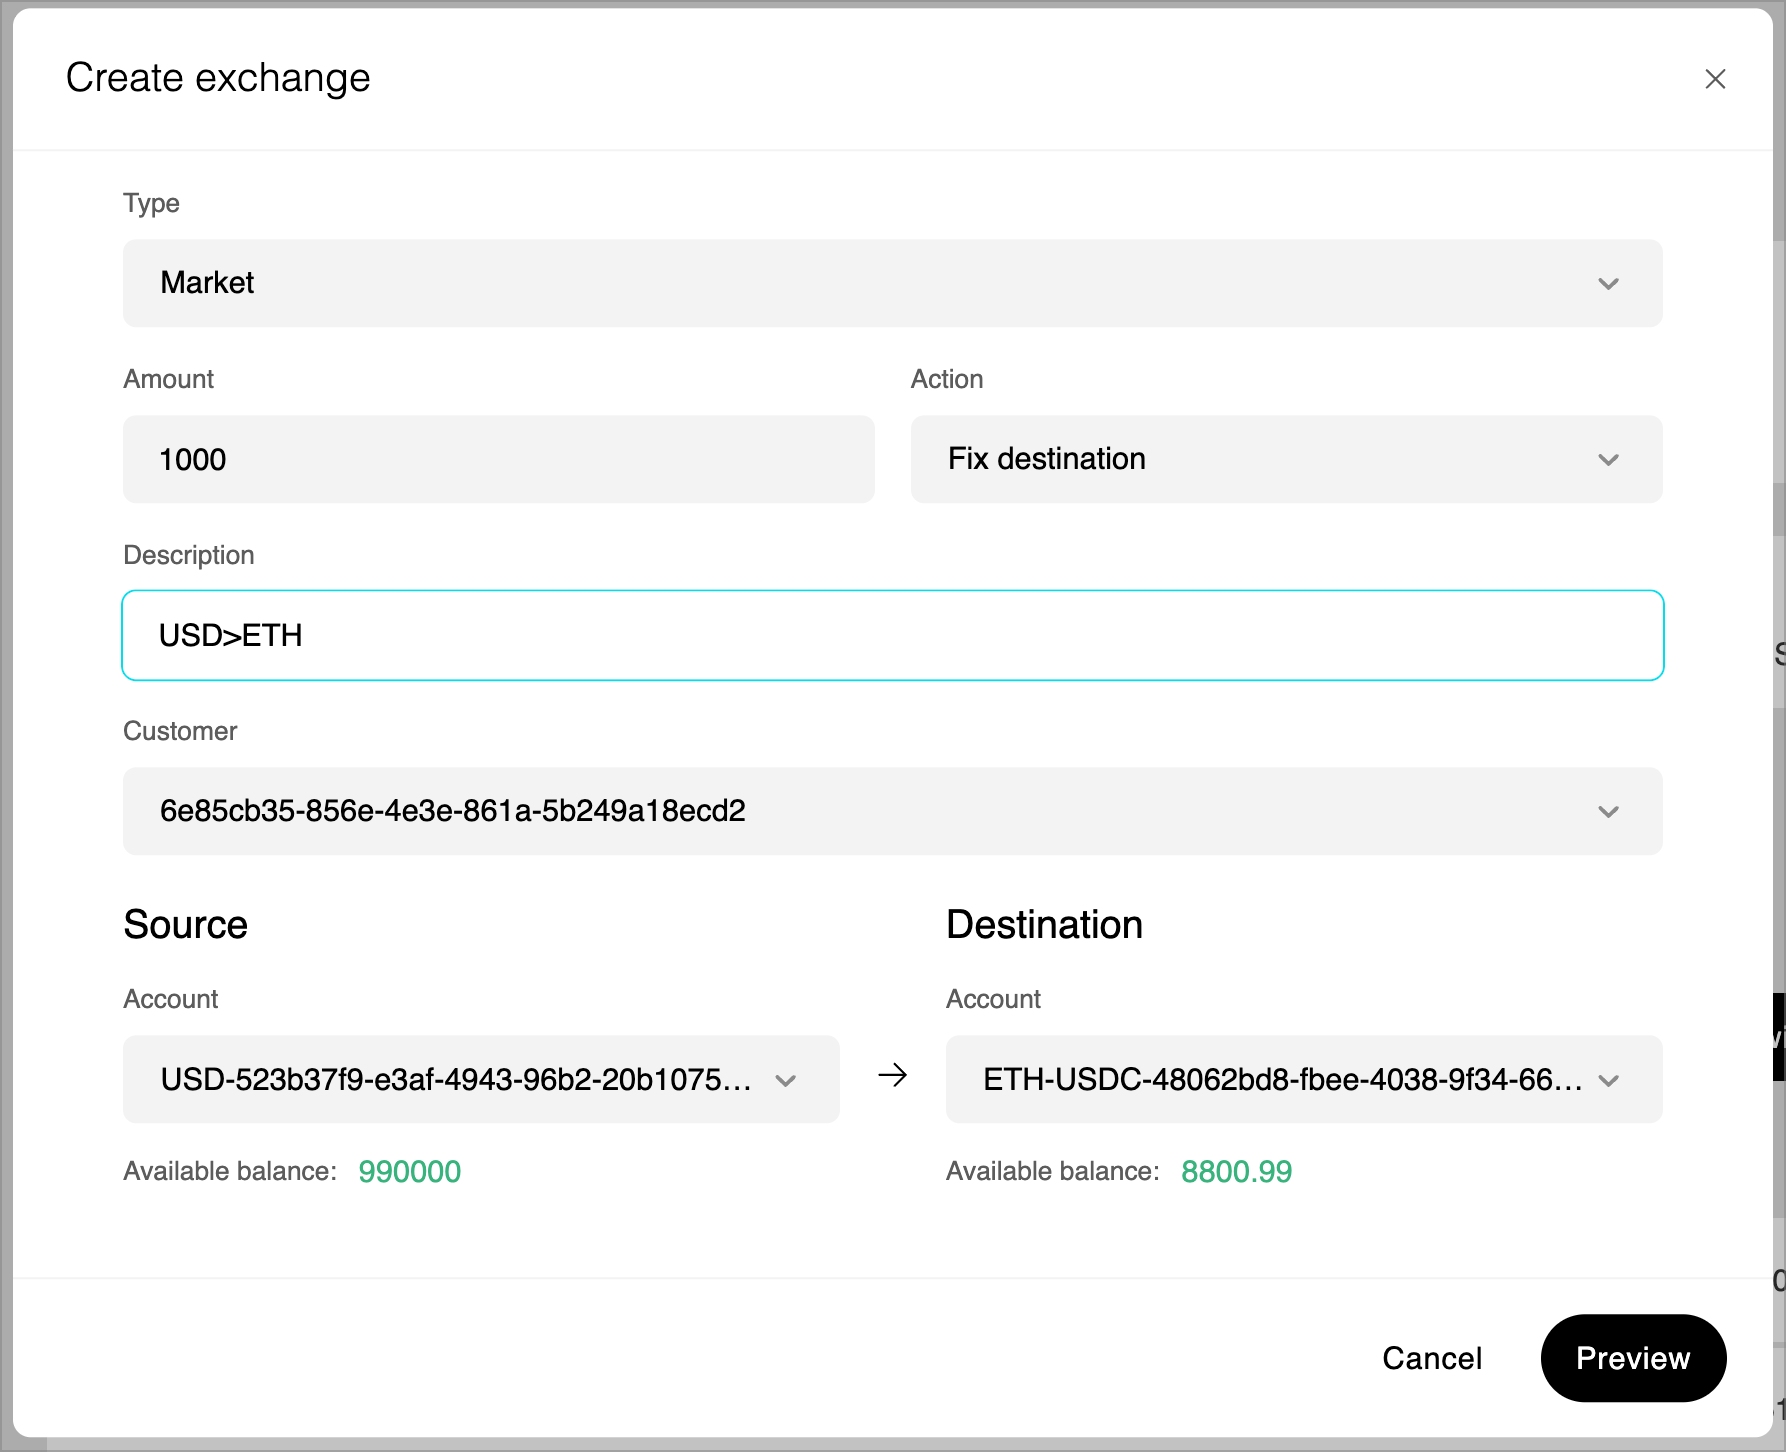This screenshot has height=1452, width=1786.
Task: Click the chevron icon in Customer field
Action: click(1608, 812)
